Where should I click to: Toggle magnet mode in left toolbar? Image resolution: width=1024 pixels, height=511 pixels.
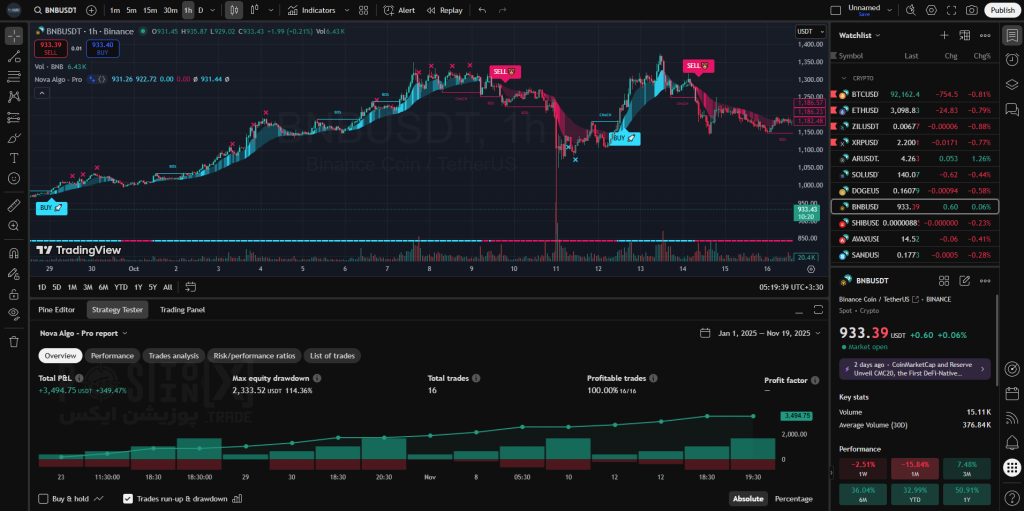[14, 253]
